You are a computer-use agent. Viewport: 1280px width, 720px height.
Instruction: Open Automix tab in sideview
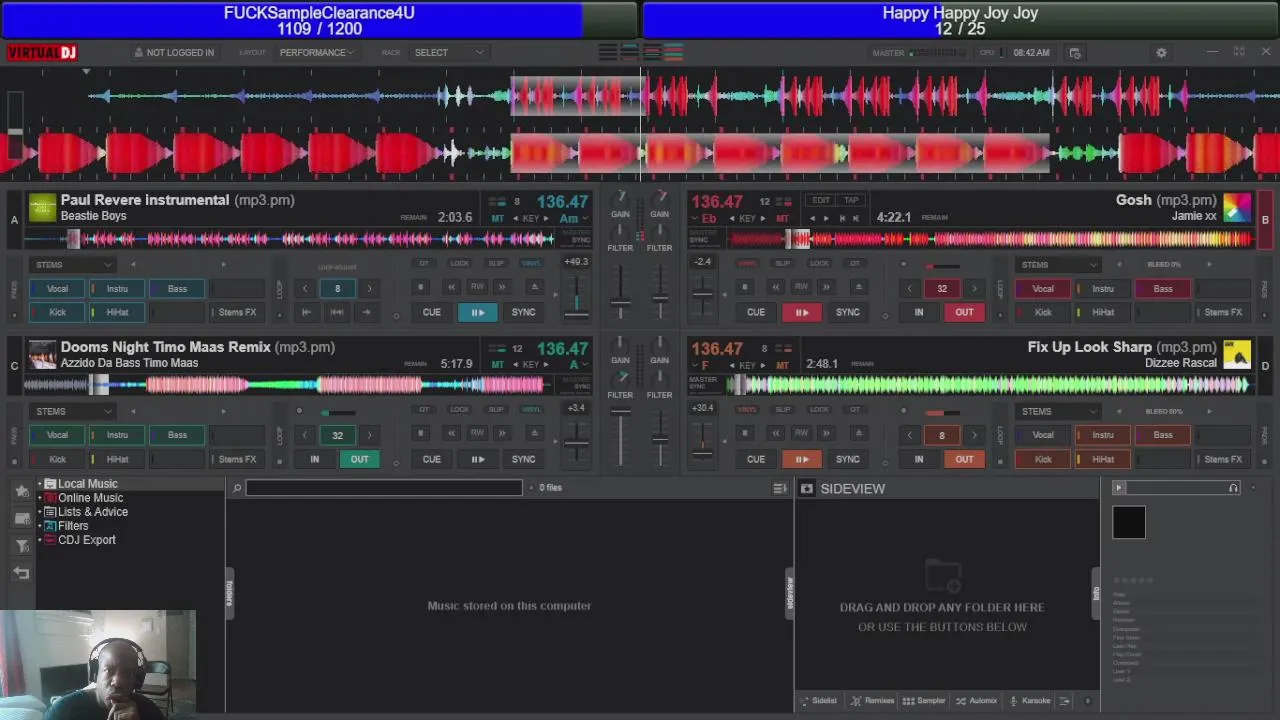977,701
